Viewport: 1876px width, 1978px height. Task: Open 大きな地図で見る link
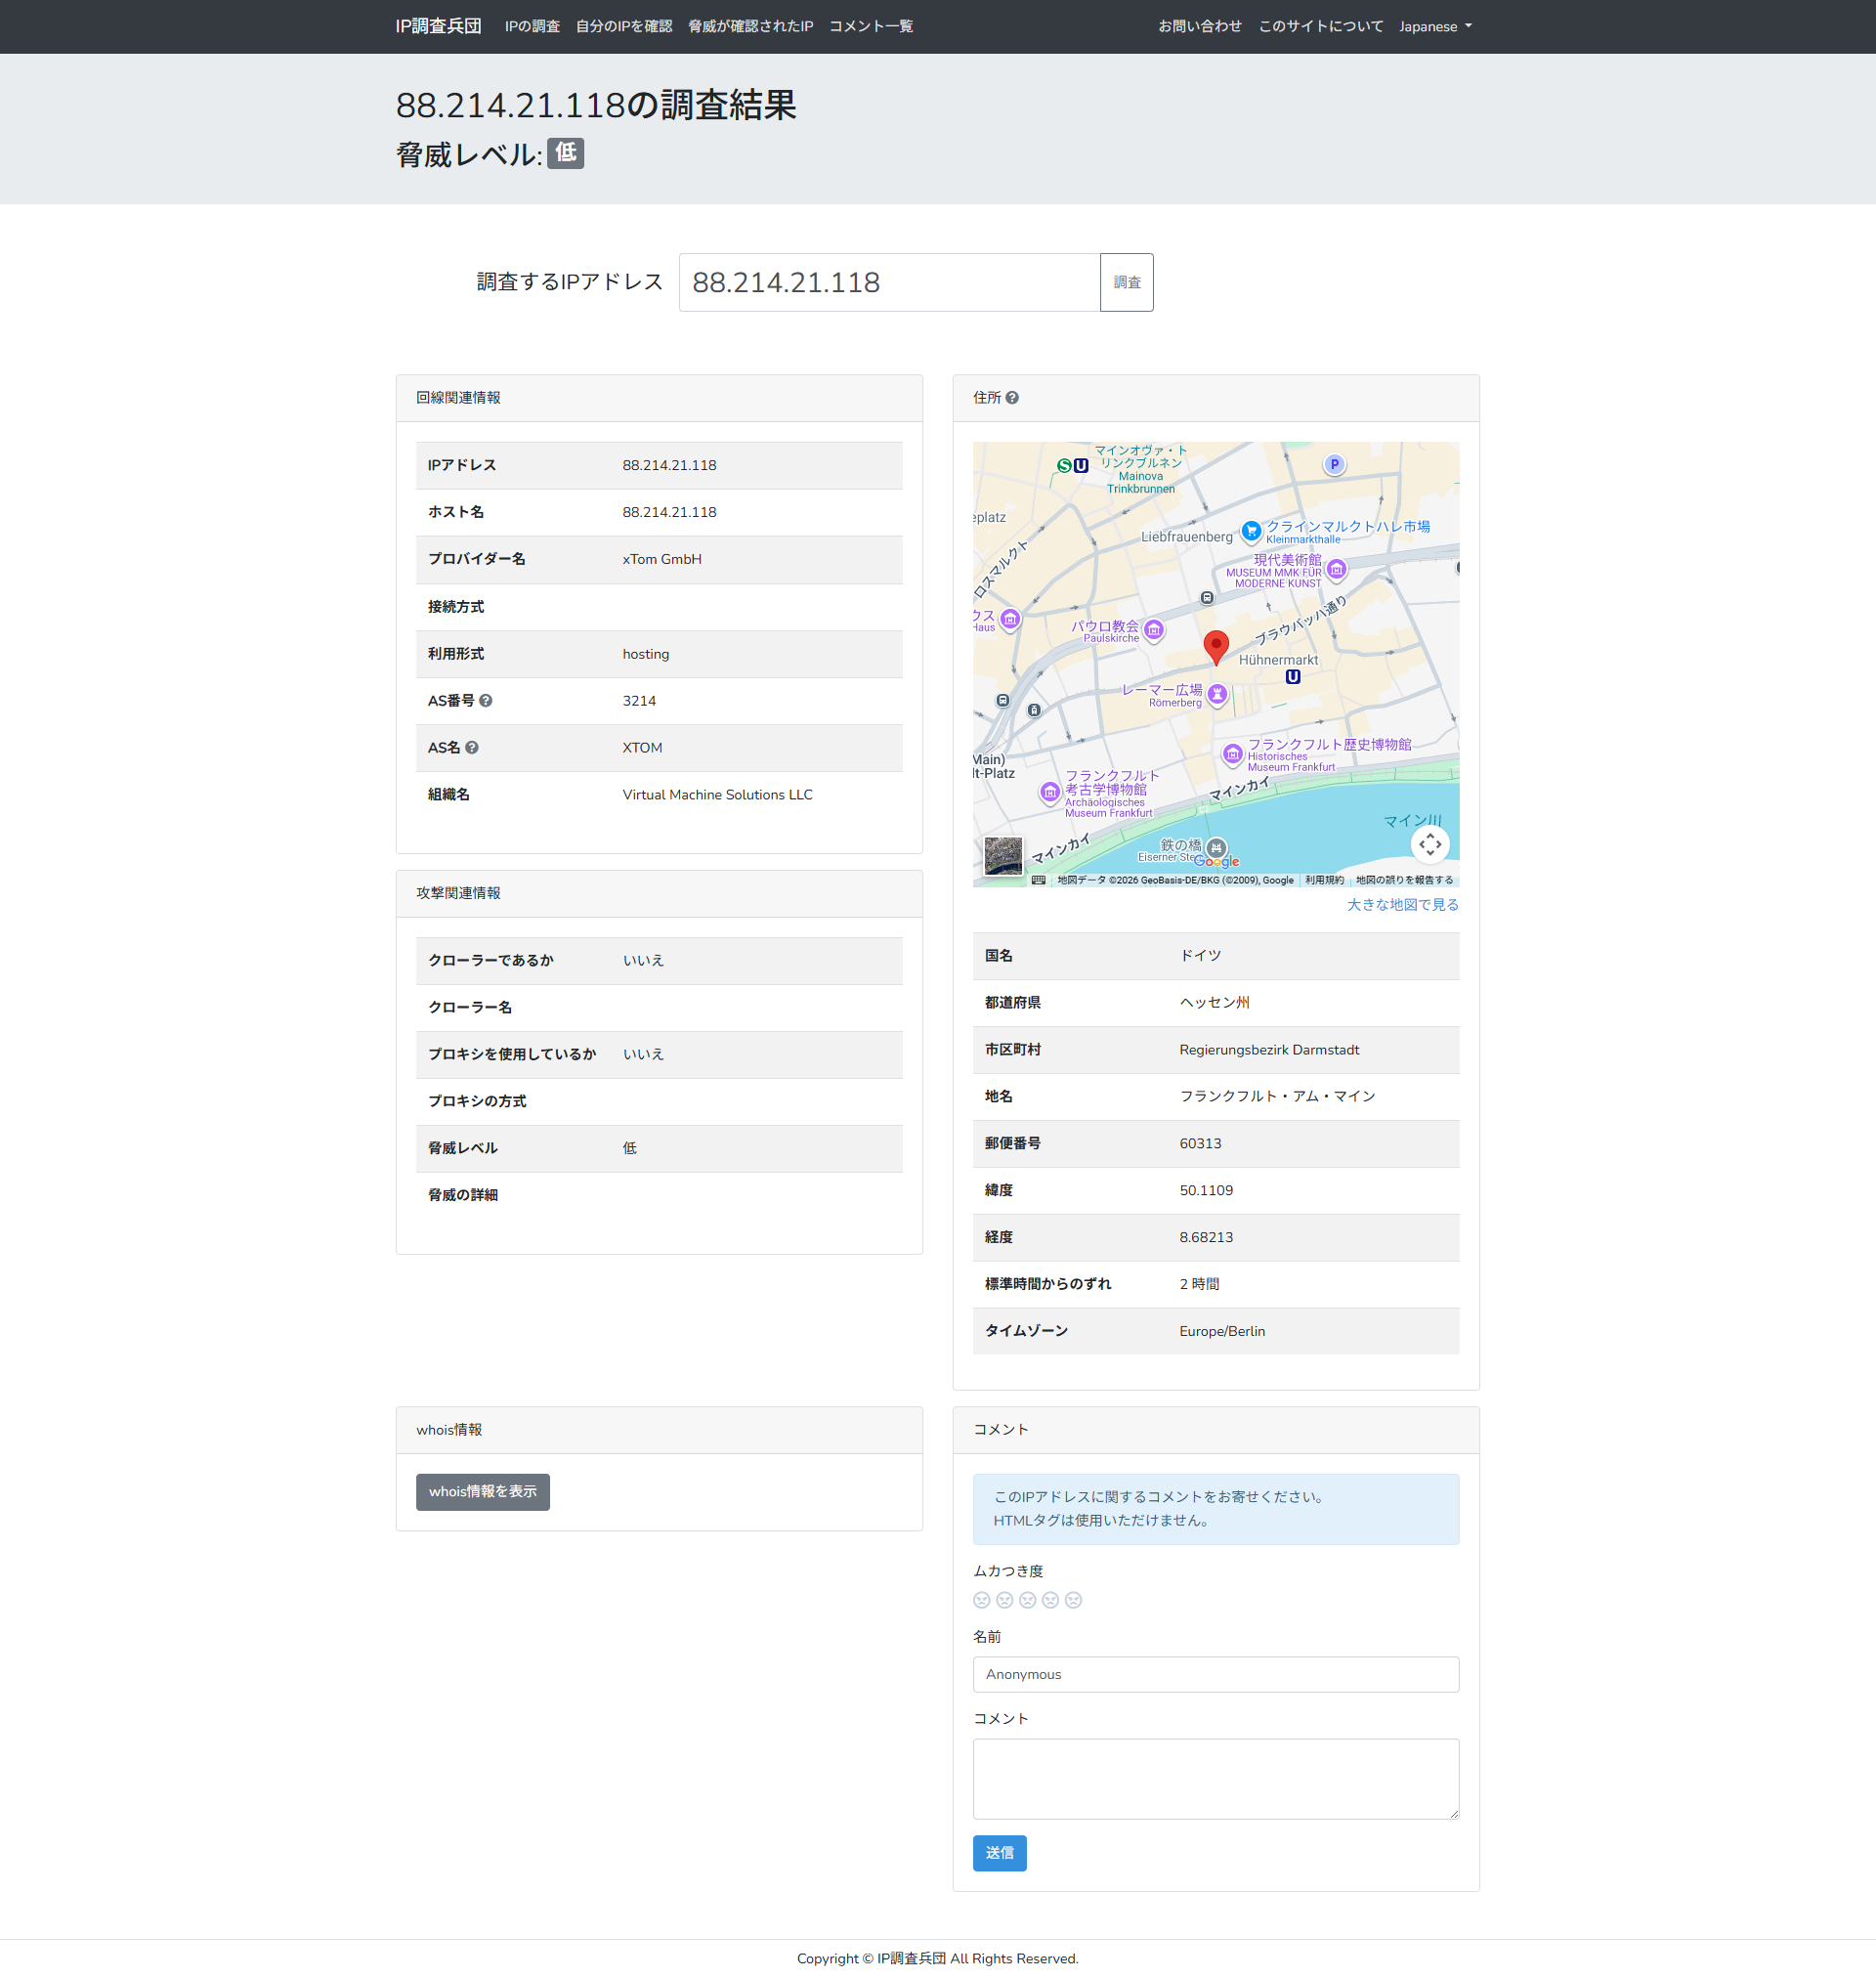point(1402,905)
